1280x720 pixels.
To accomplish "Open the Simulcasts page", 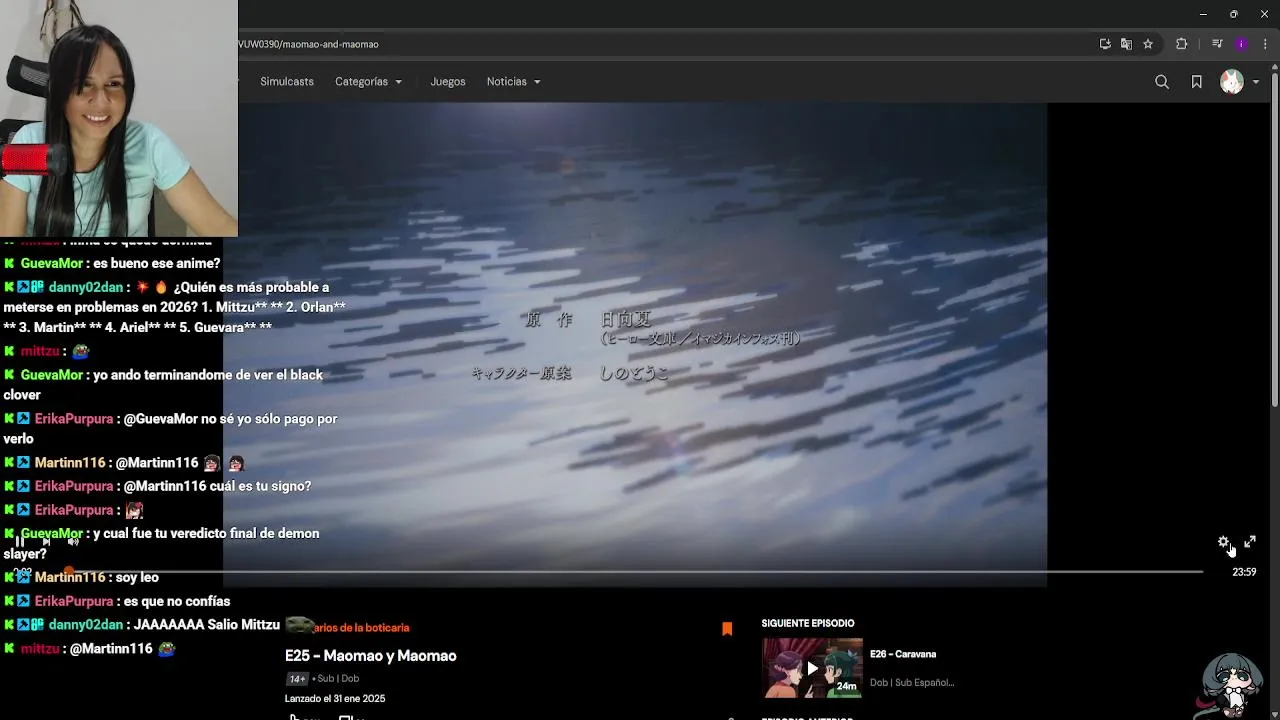I will point(287,82).
